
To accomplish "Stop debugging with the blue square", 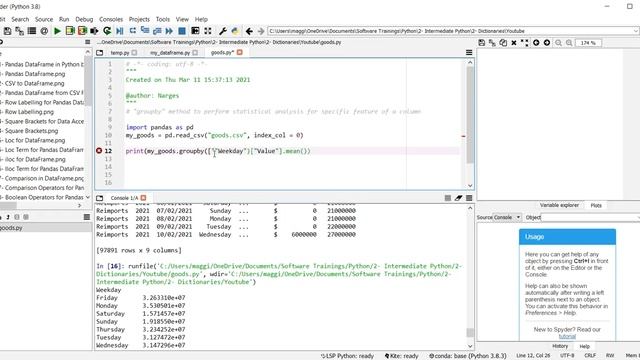I will point(182,31).
